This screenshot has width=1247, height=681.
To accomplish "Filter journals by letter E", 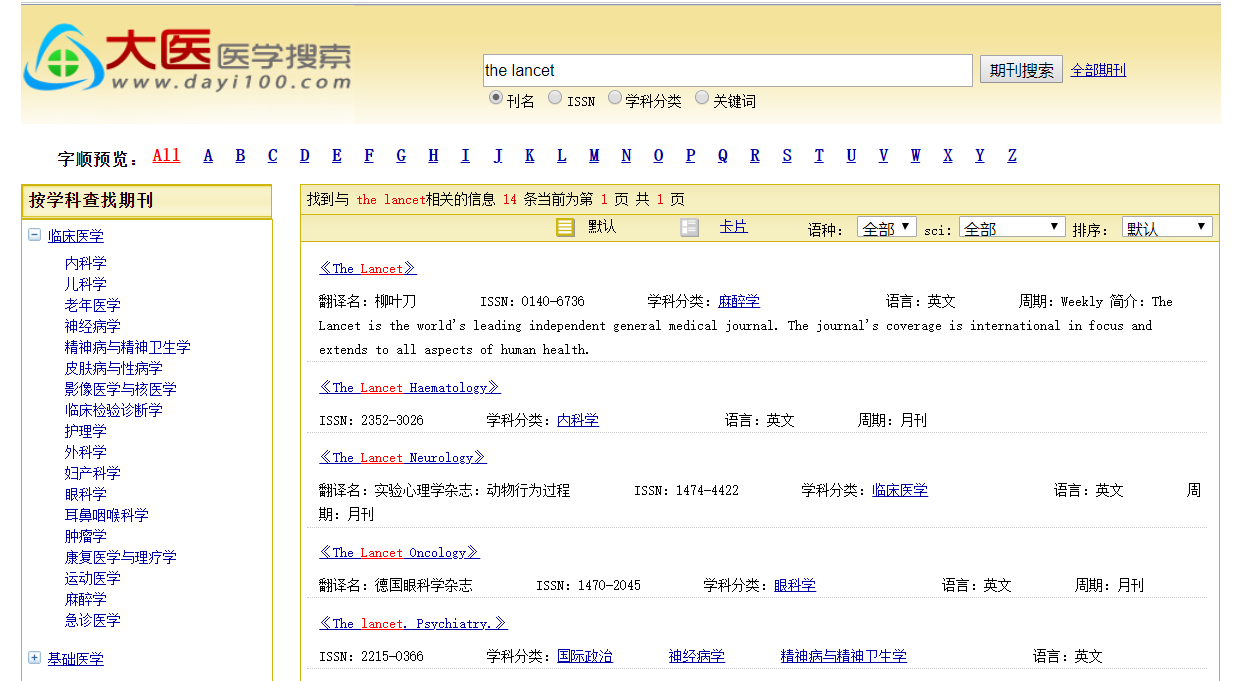I will pyautogui.click(x=337, y=155).
